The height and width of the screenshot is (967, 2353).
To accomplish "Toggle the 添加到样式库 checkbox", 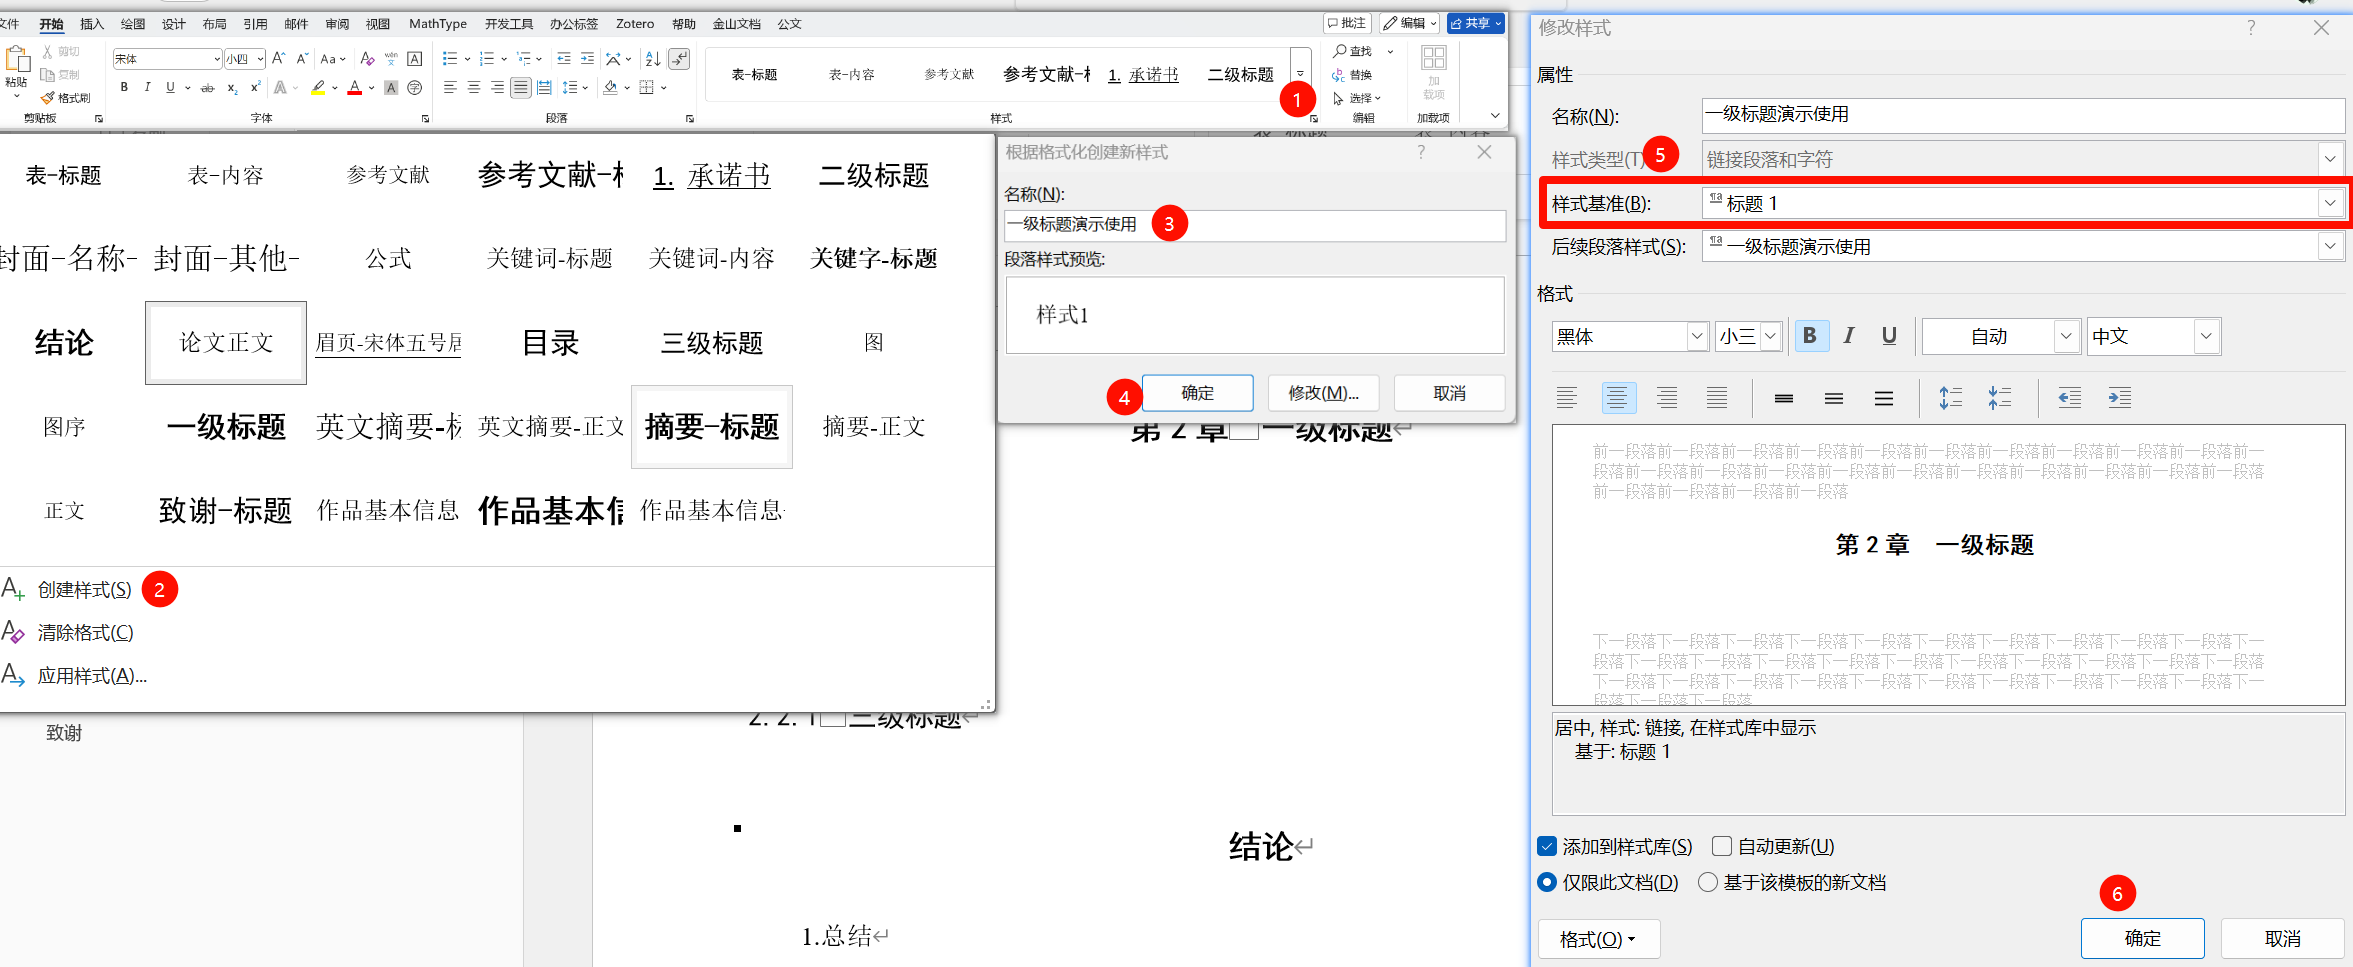I will 1547,847.
